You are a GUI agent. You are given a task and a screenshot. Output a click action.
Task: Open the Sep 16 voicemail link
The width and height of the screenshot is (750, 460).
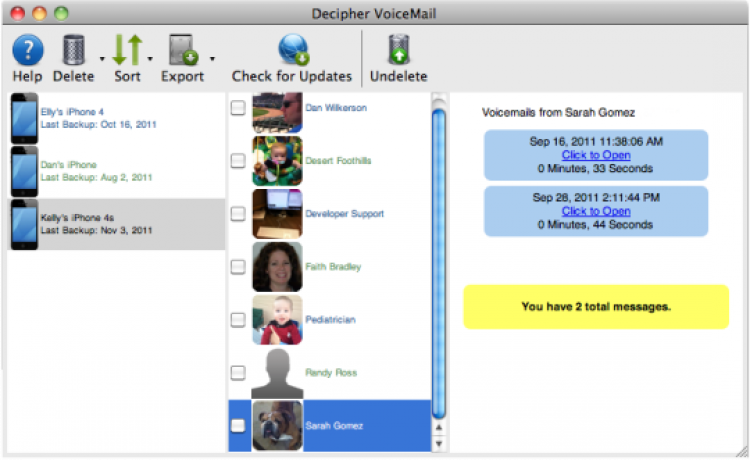click(x=596, y=155)
